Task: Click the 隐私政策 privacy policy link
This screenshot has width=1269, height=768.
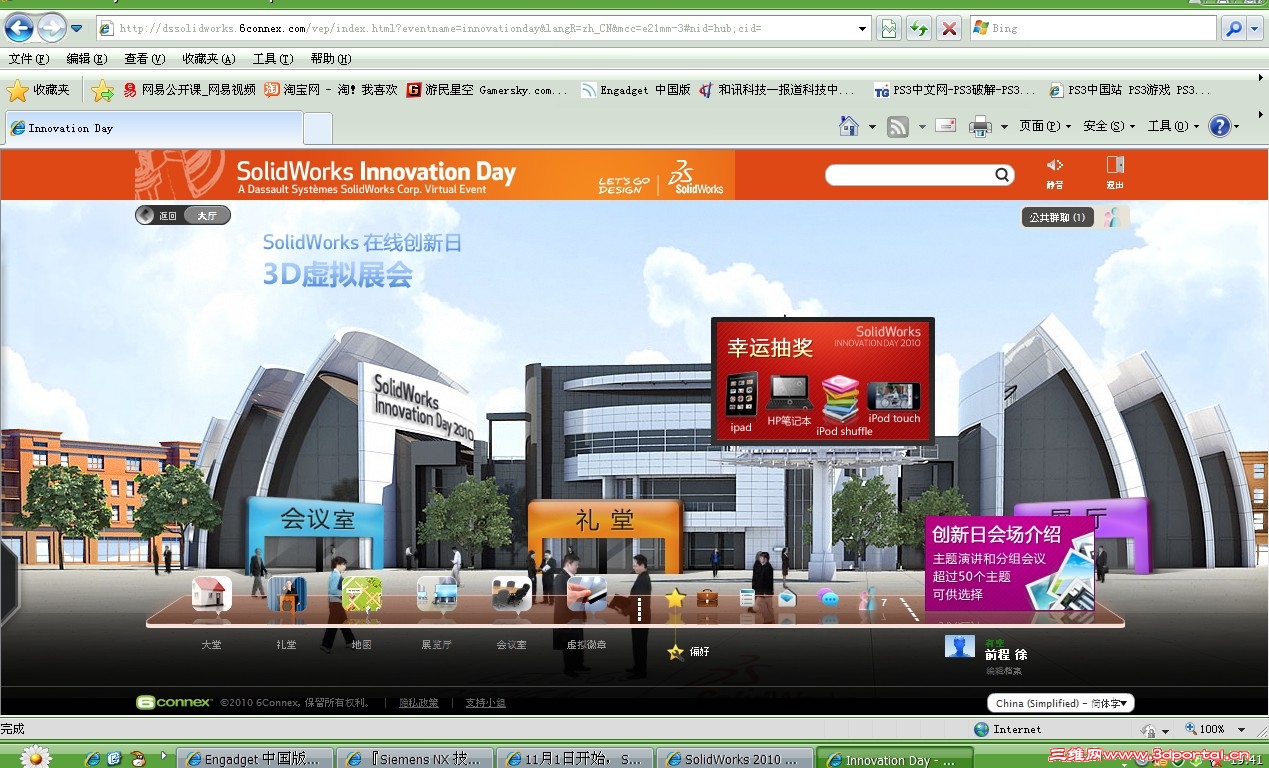Action: point(419,703)
